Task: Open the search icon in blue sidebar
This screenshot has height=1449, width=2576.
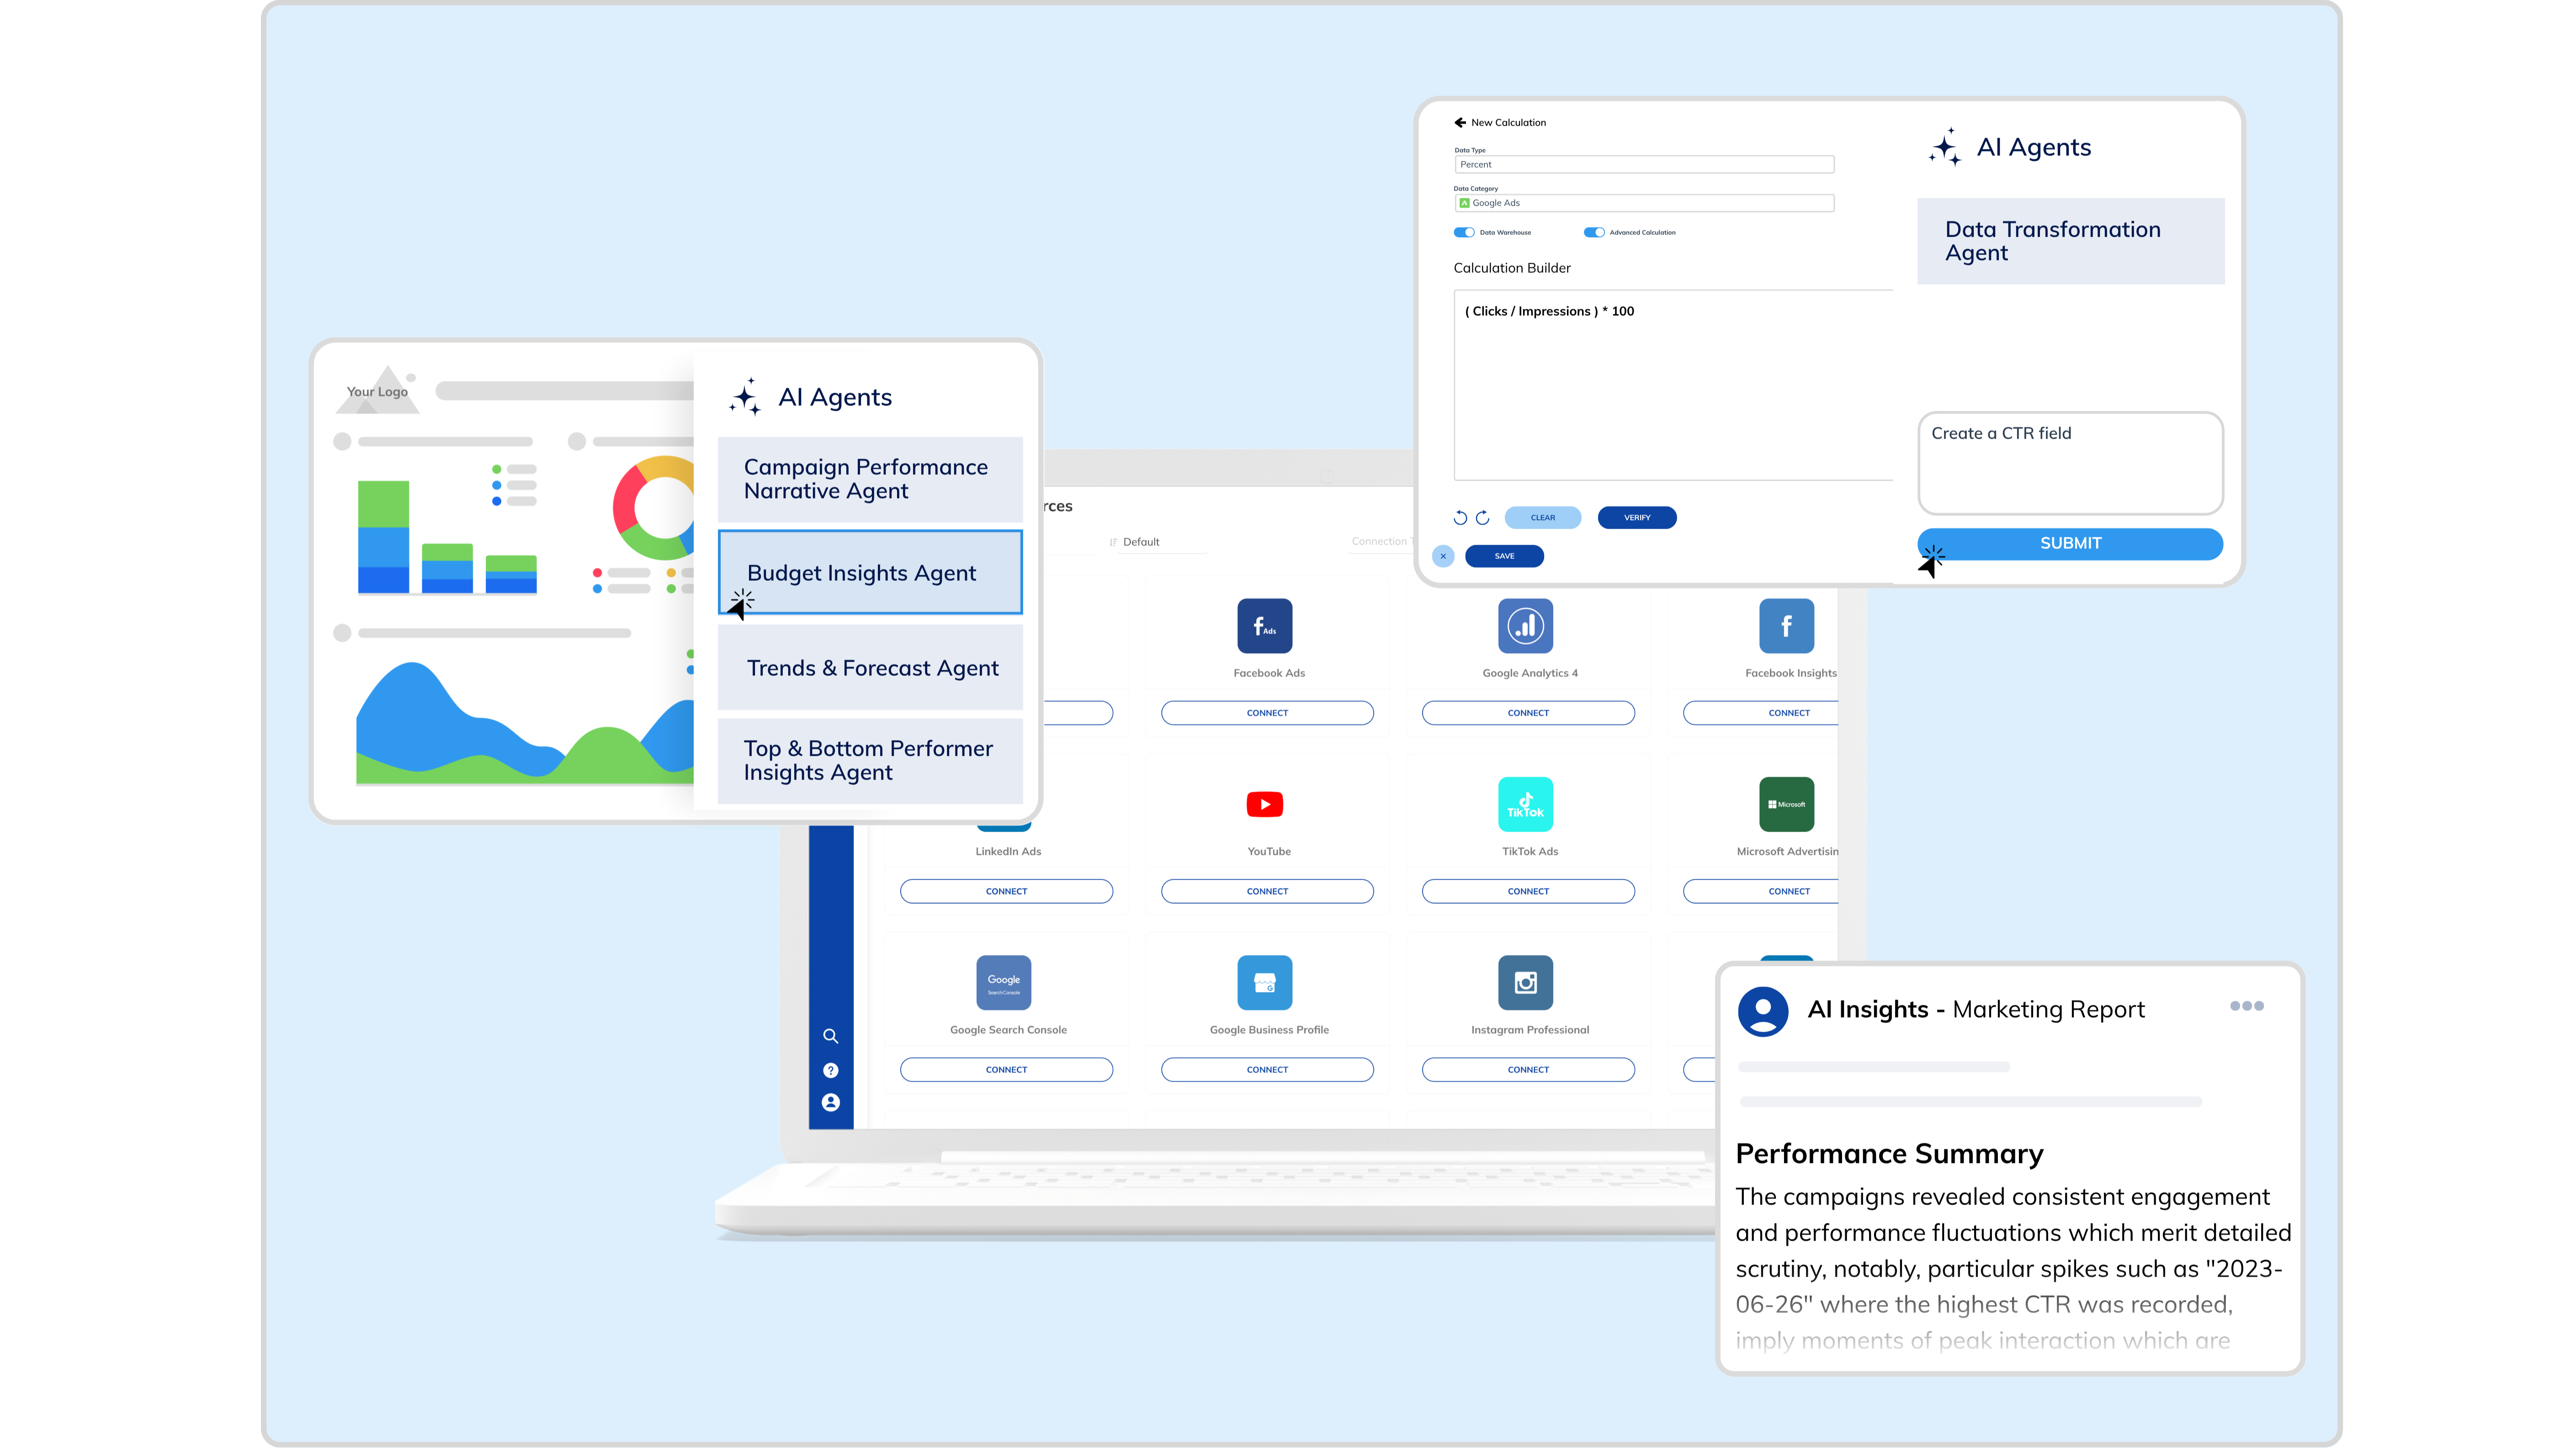Action: [x=830, y=1036]
